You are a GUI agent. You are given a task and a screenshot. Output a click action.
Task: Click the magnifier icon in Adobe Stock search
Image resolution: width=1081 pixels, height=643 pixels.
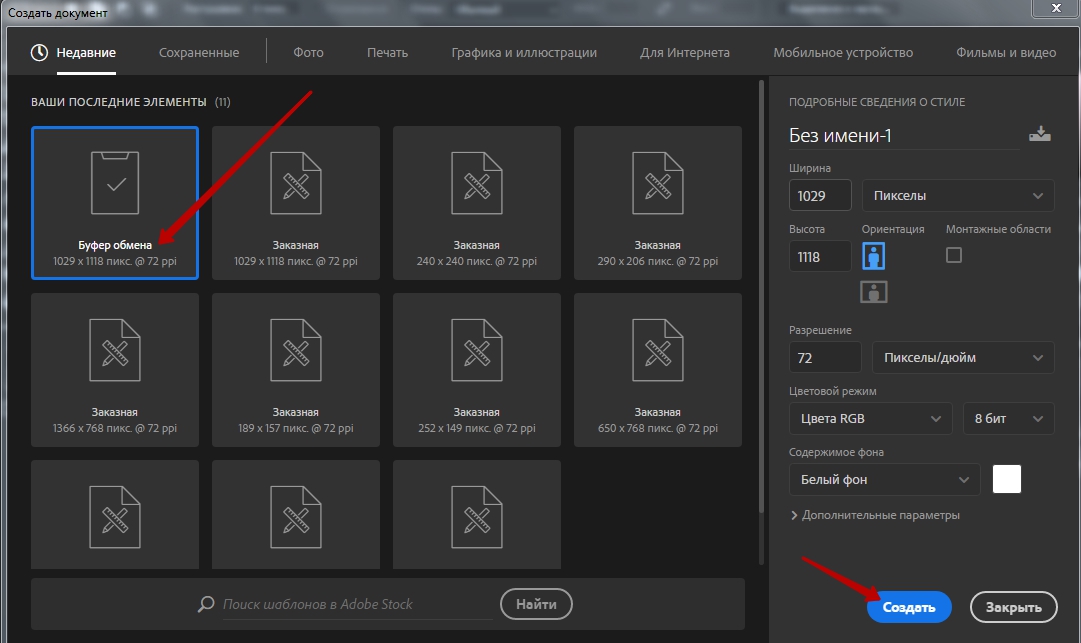206,604
